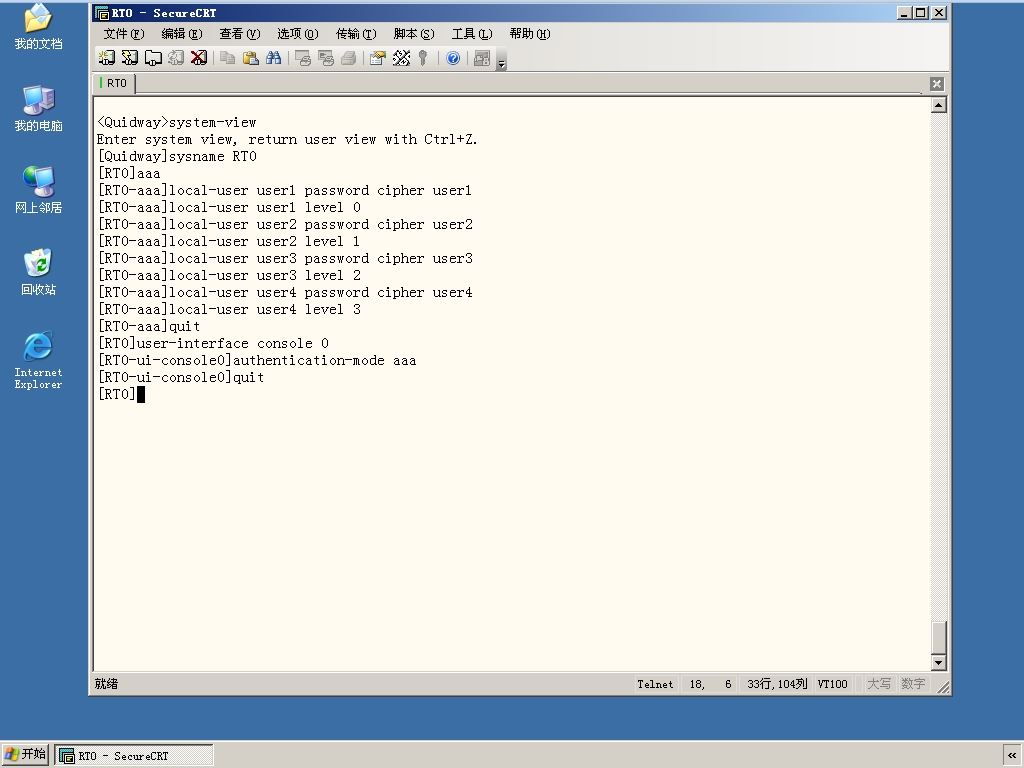Click terminal scrollbar down arrow

pos(938,663)
